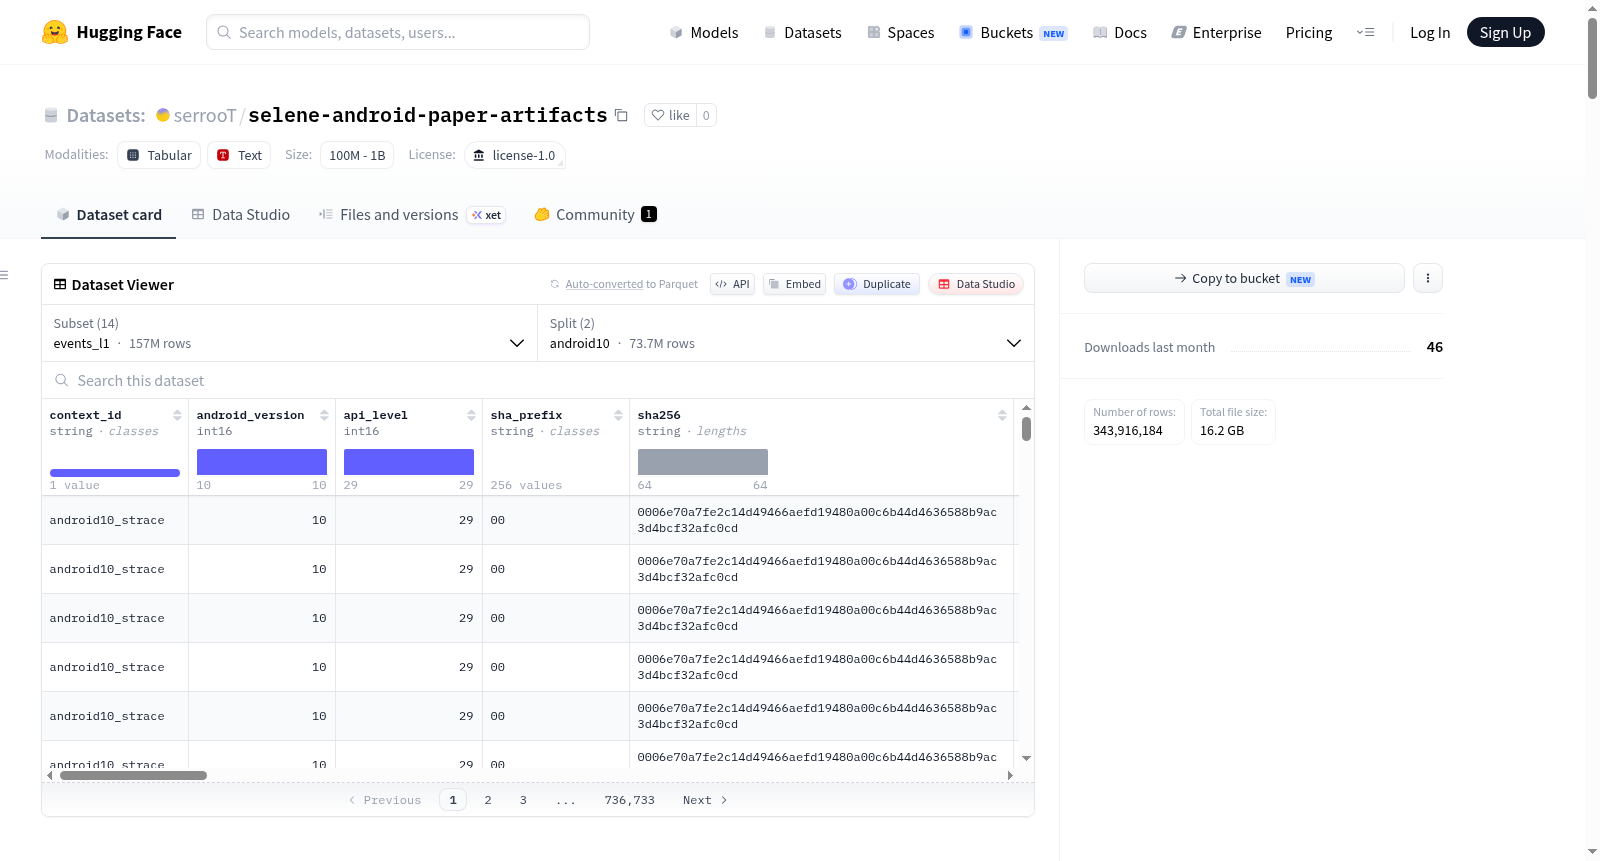Go to the Community tab
Image resolution: width=1600 pixels, height=861 pixels.
(595, 215)
